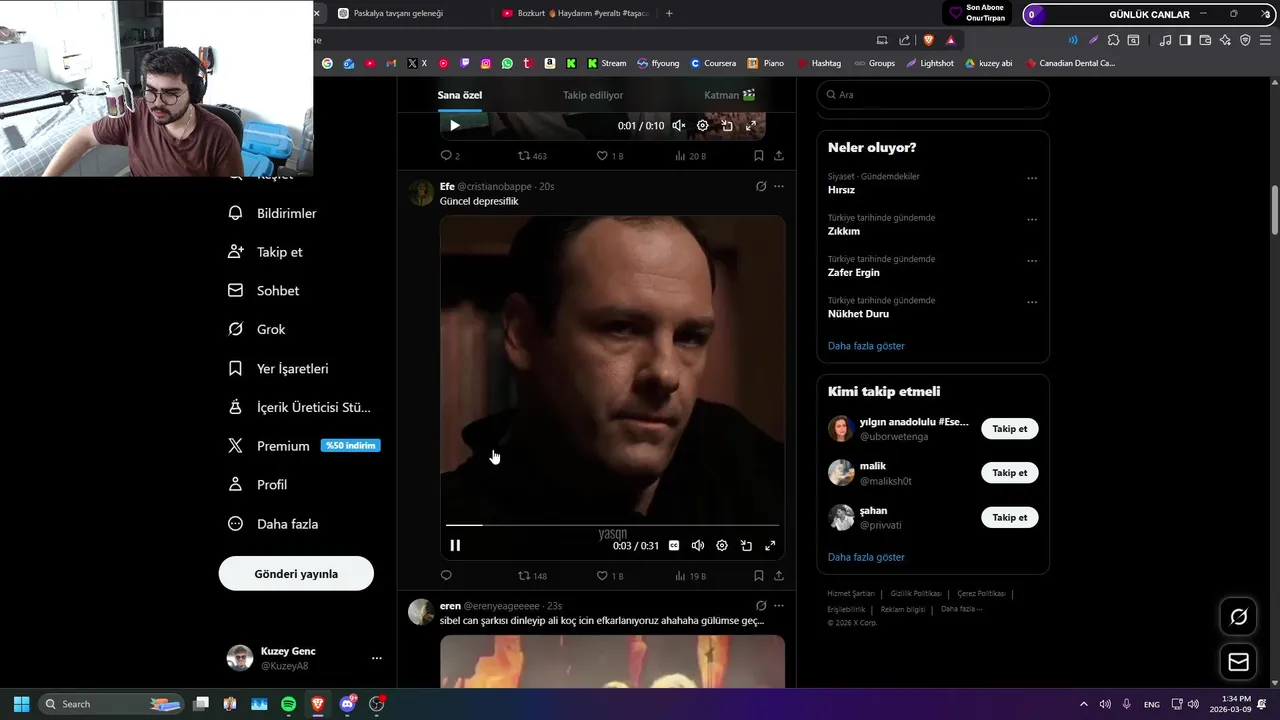Click Brave Shields lion icon
The image size is (1280, 720).
point(929,40)
